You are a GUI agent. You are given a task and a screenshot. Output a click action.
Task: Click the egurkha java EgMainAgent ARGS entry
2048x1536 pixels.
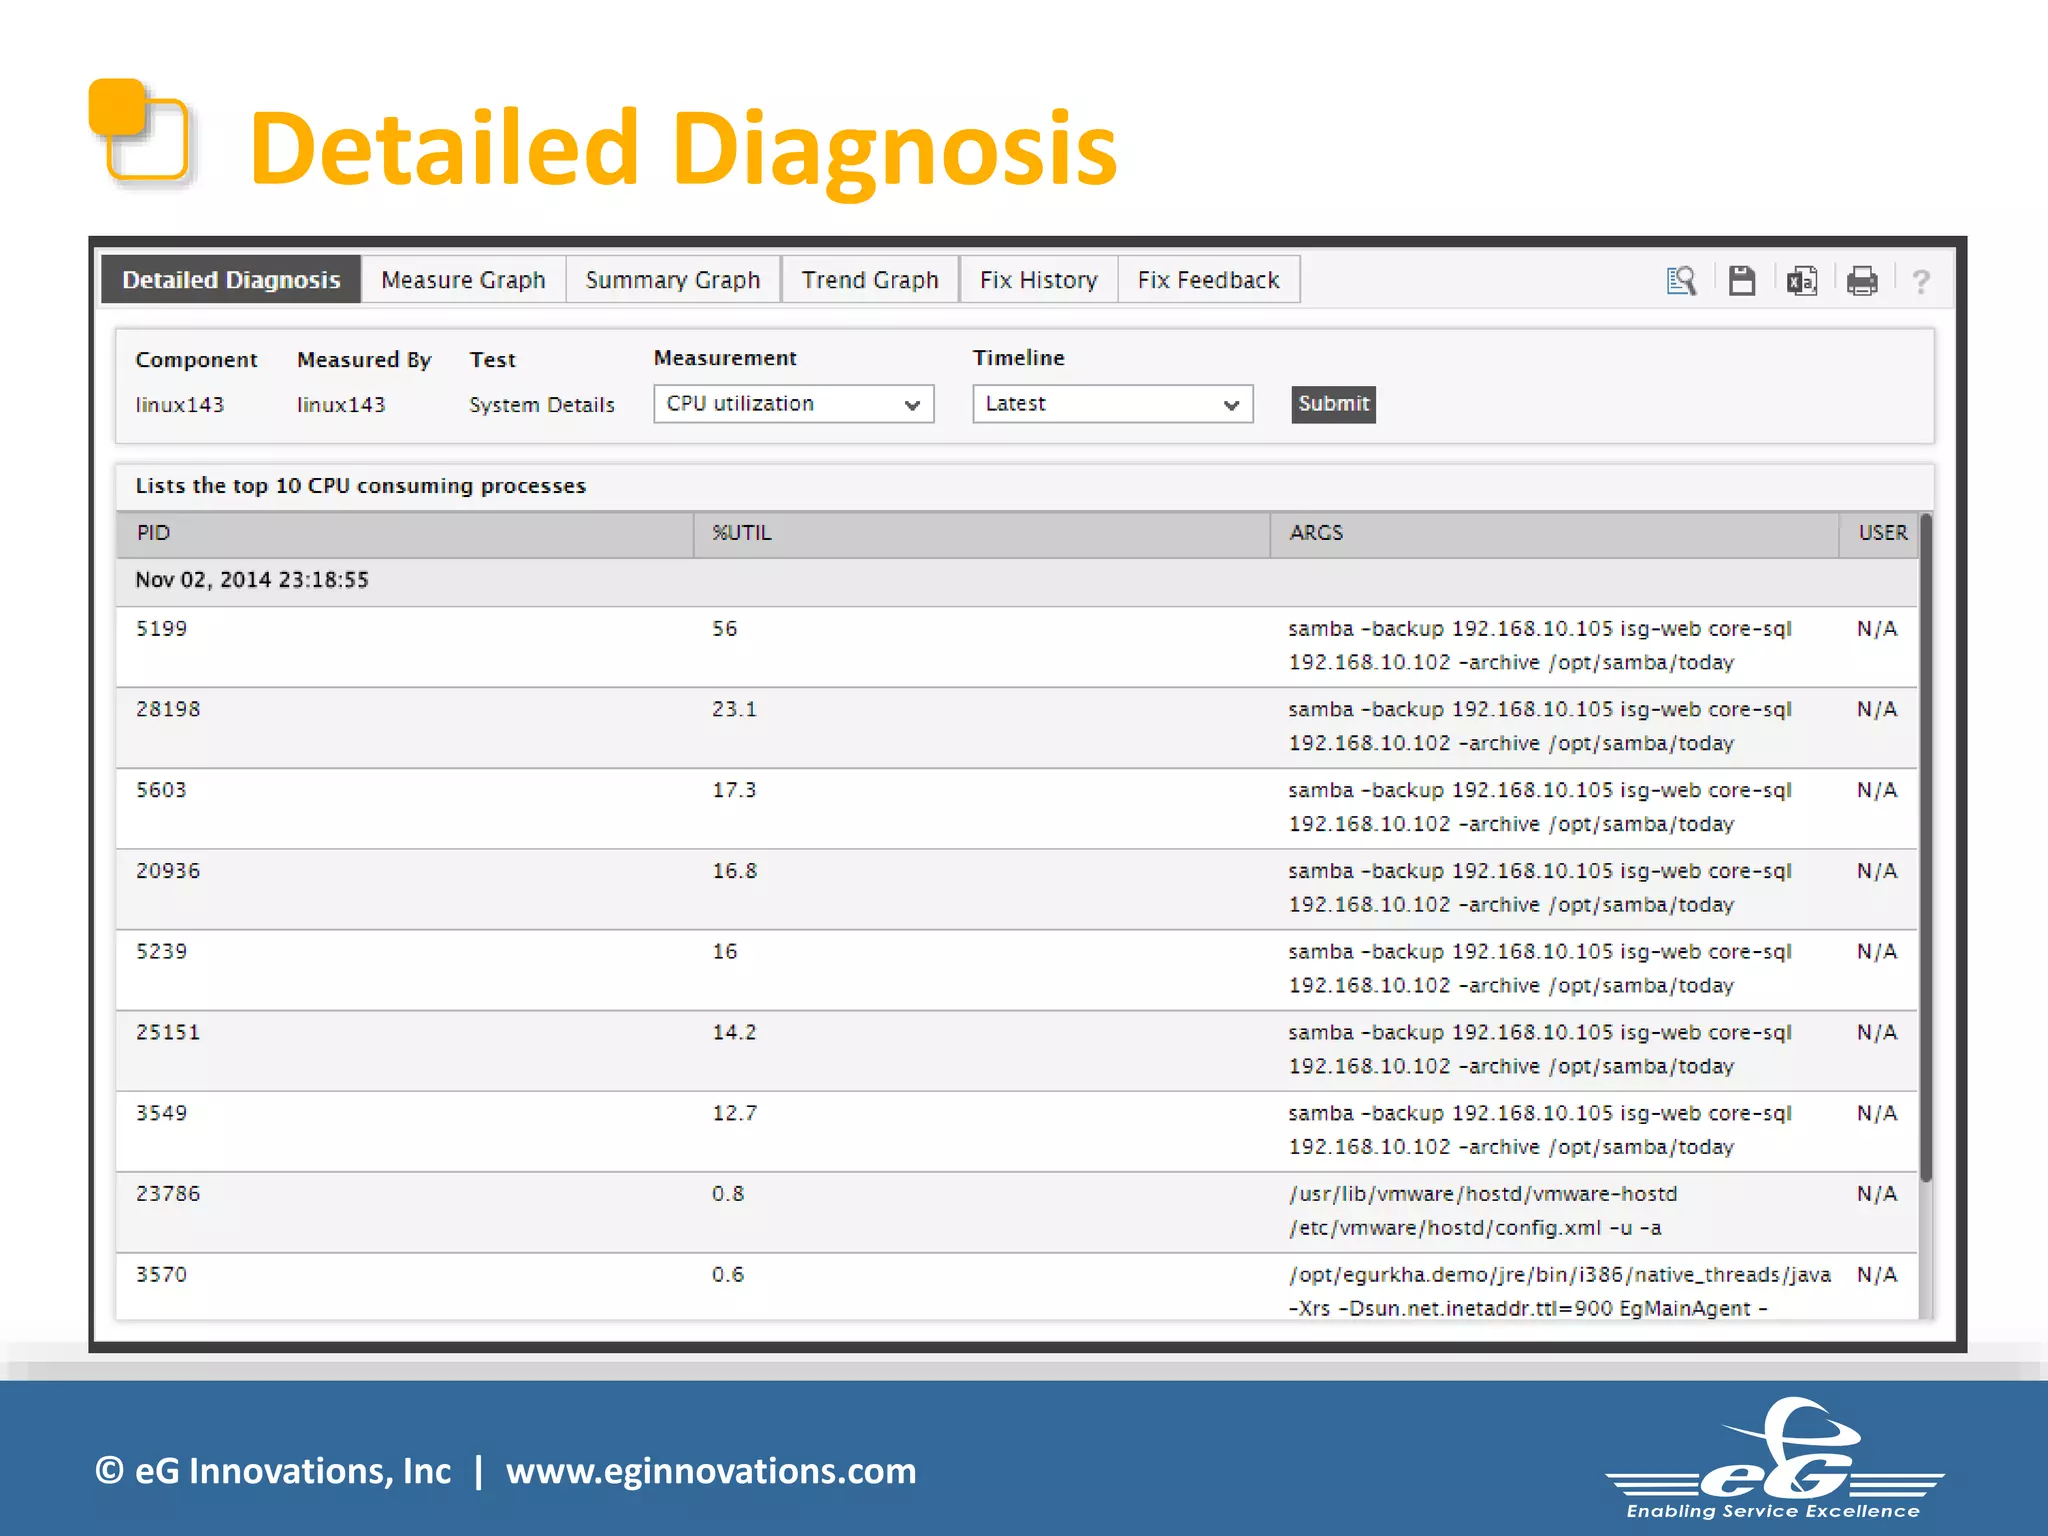(1560, 1292)
